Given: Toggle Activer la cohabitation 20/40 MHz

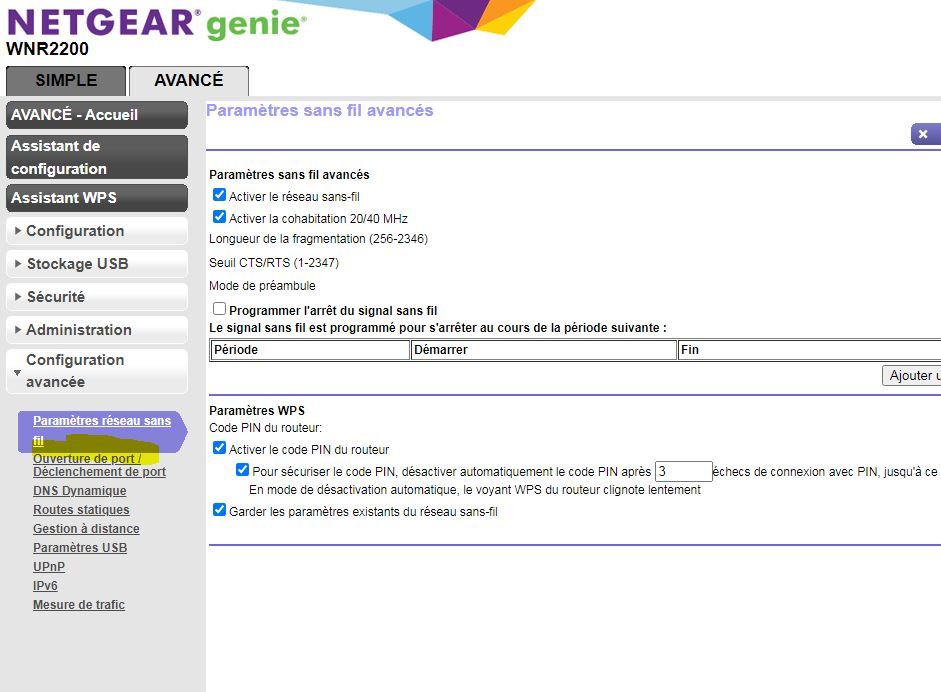Looking at the screenshot, I should click(x=220, y=217).
